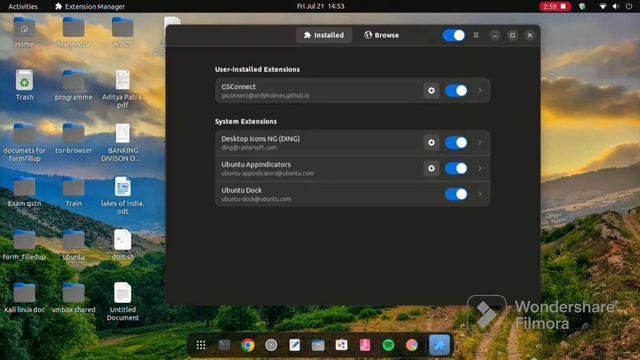Image resolution: width=640 pixels, height=360 pixels.
Task: Select the doit.sh script on desktop
Action: coord(122,245)
